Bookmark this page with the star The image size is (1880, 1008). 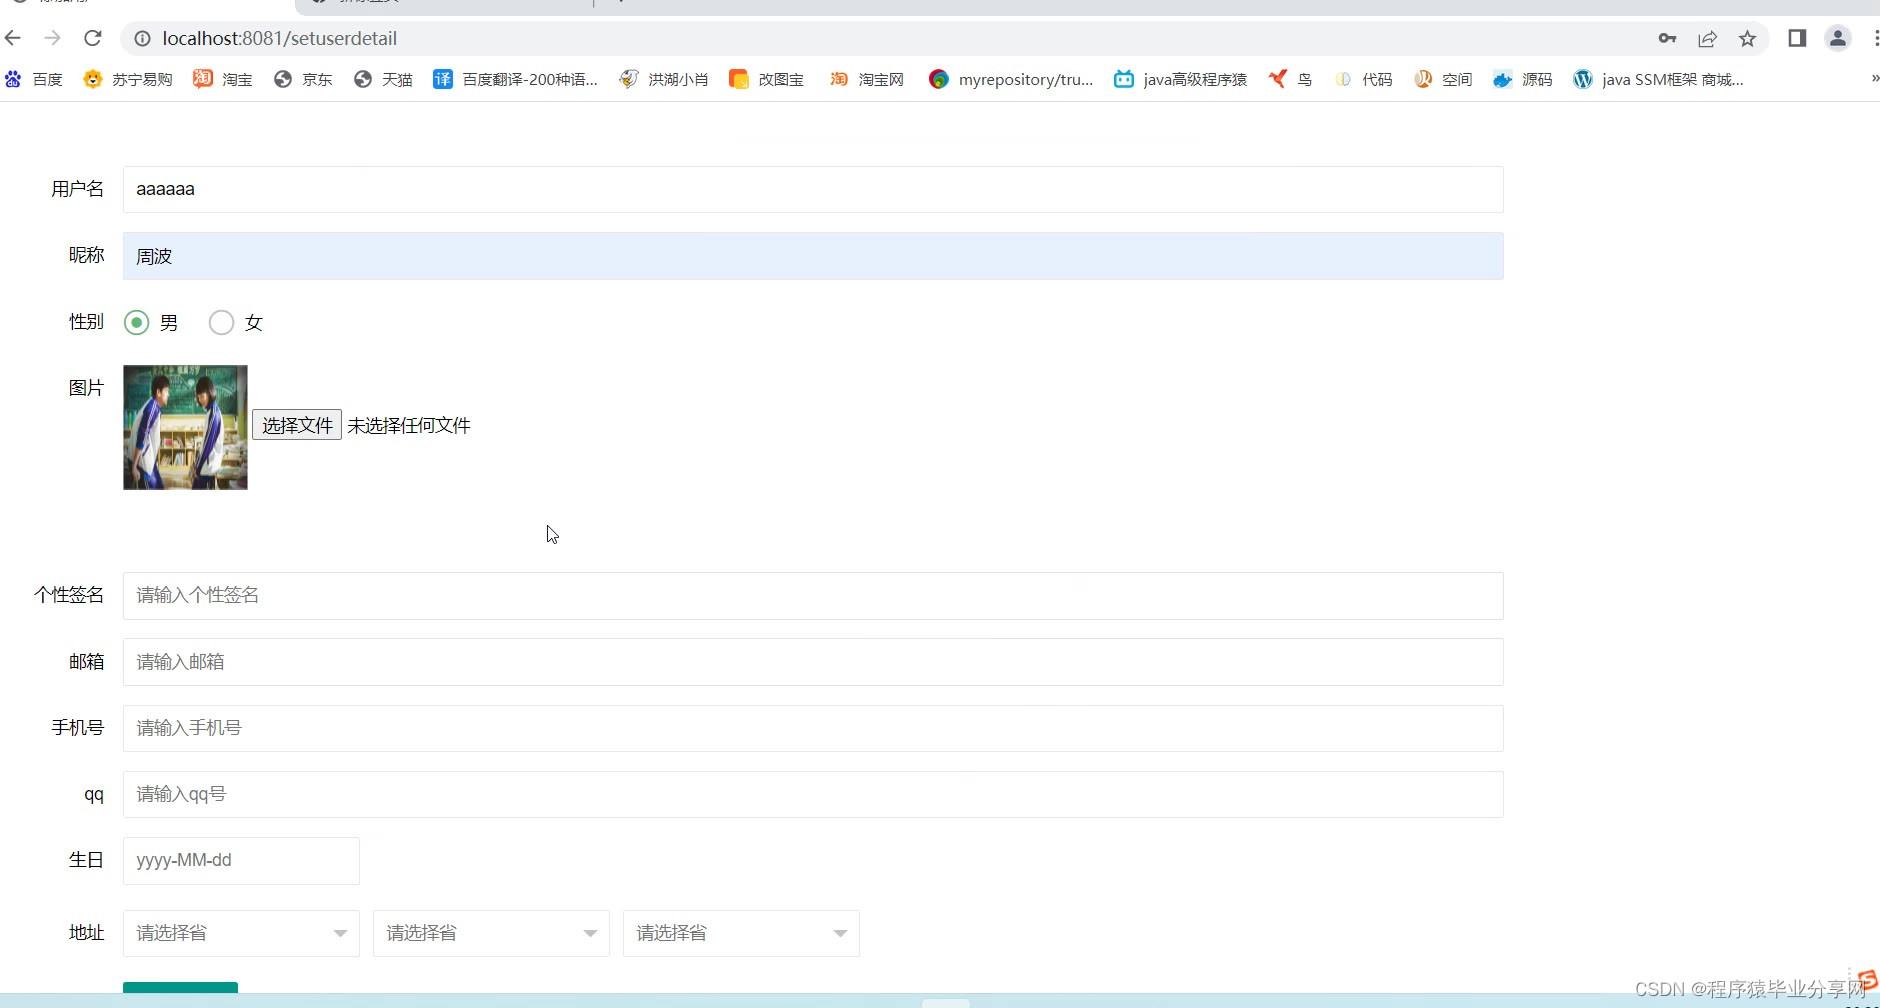coord(1747,38)
